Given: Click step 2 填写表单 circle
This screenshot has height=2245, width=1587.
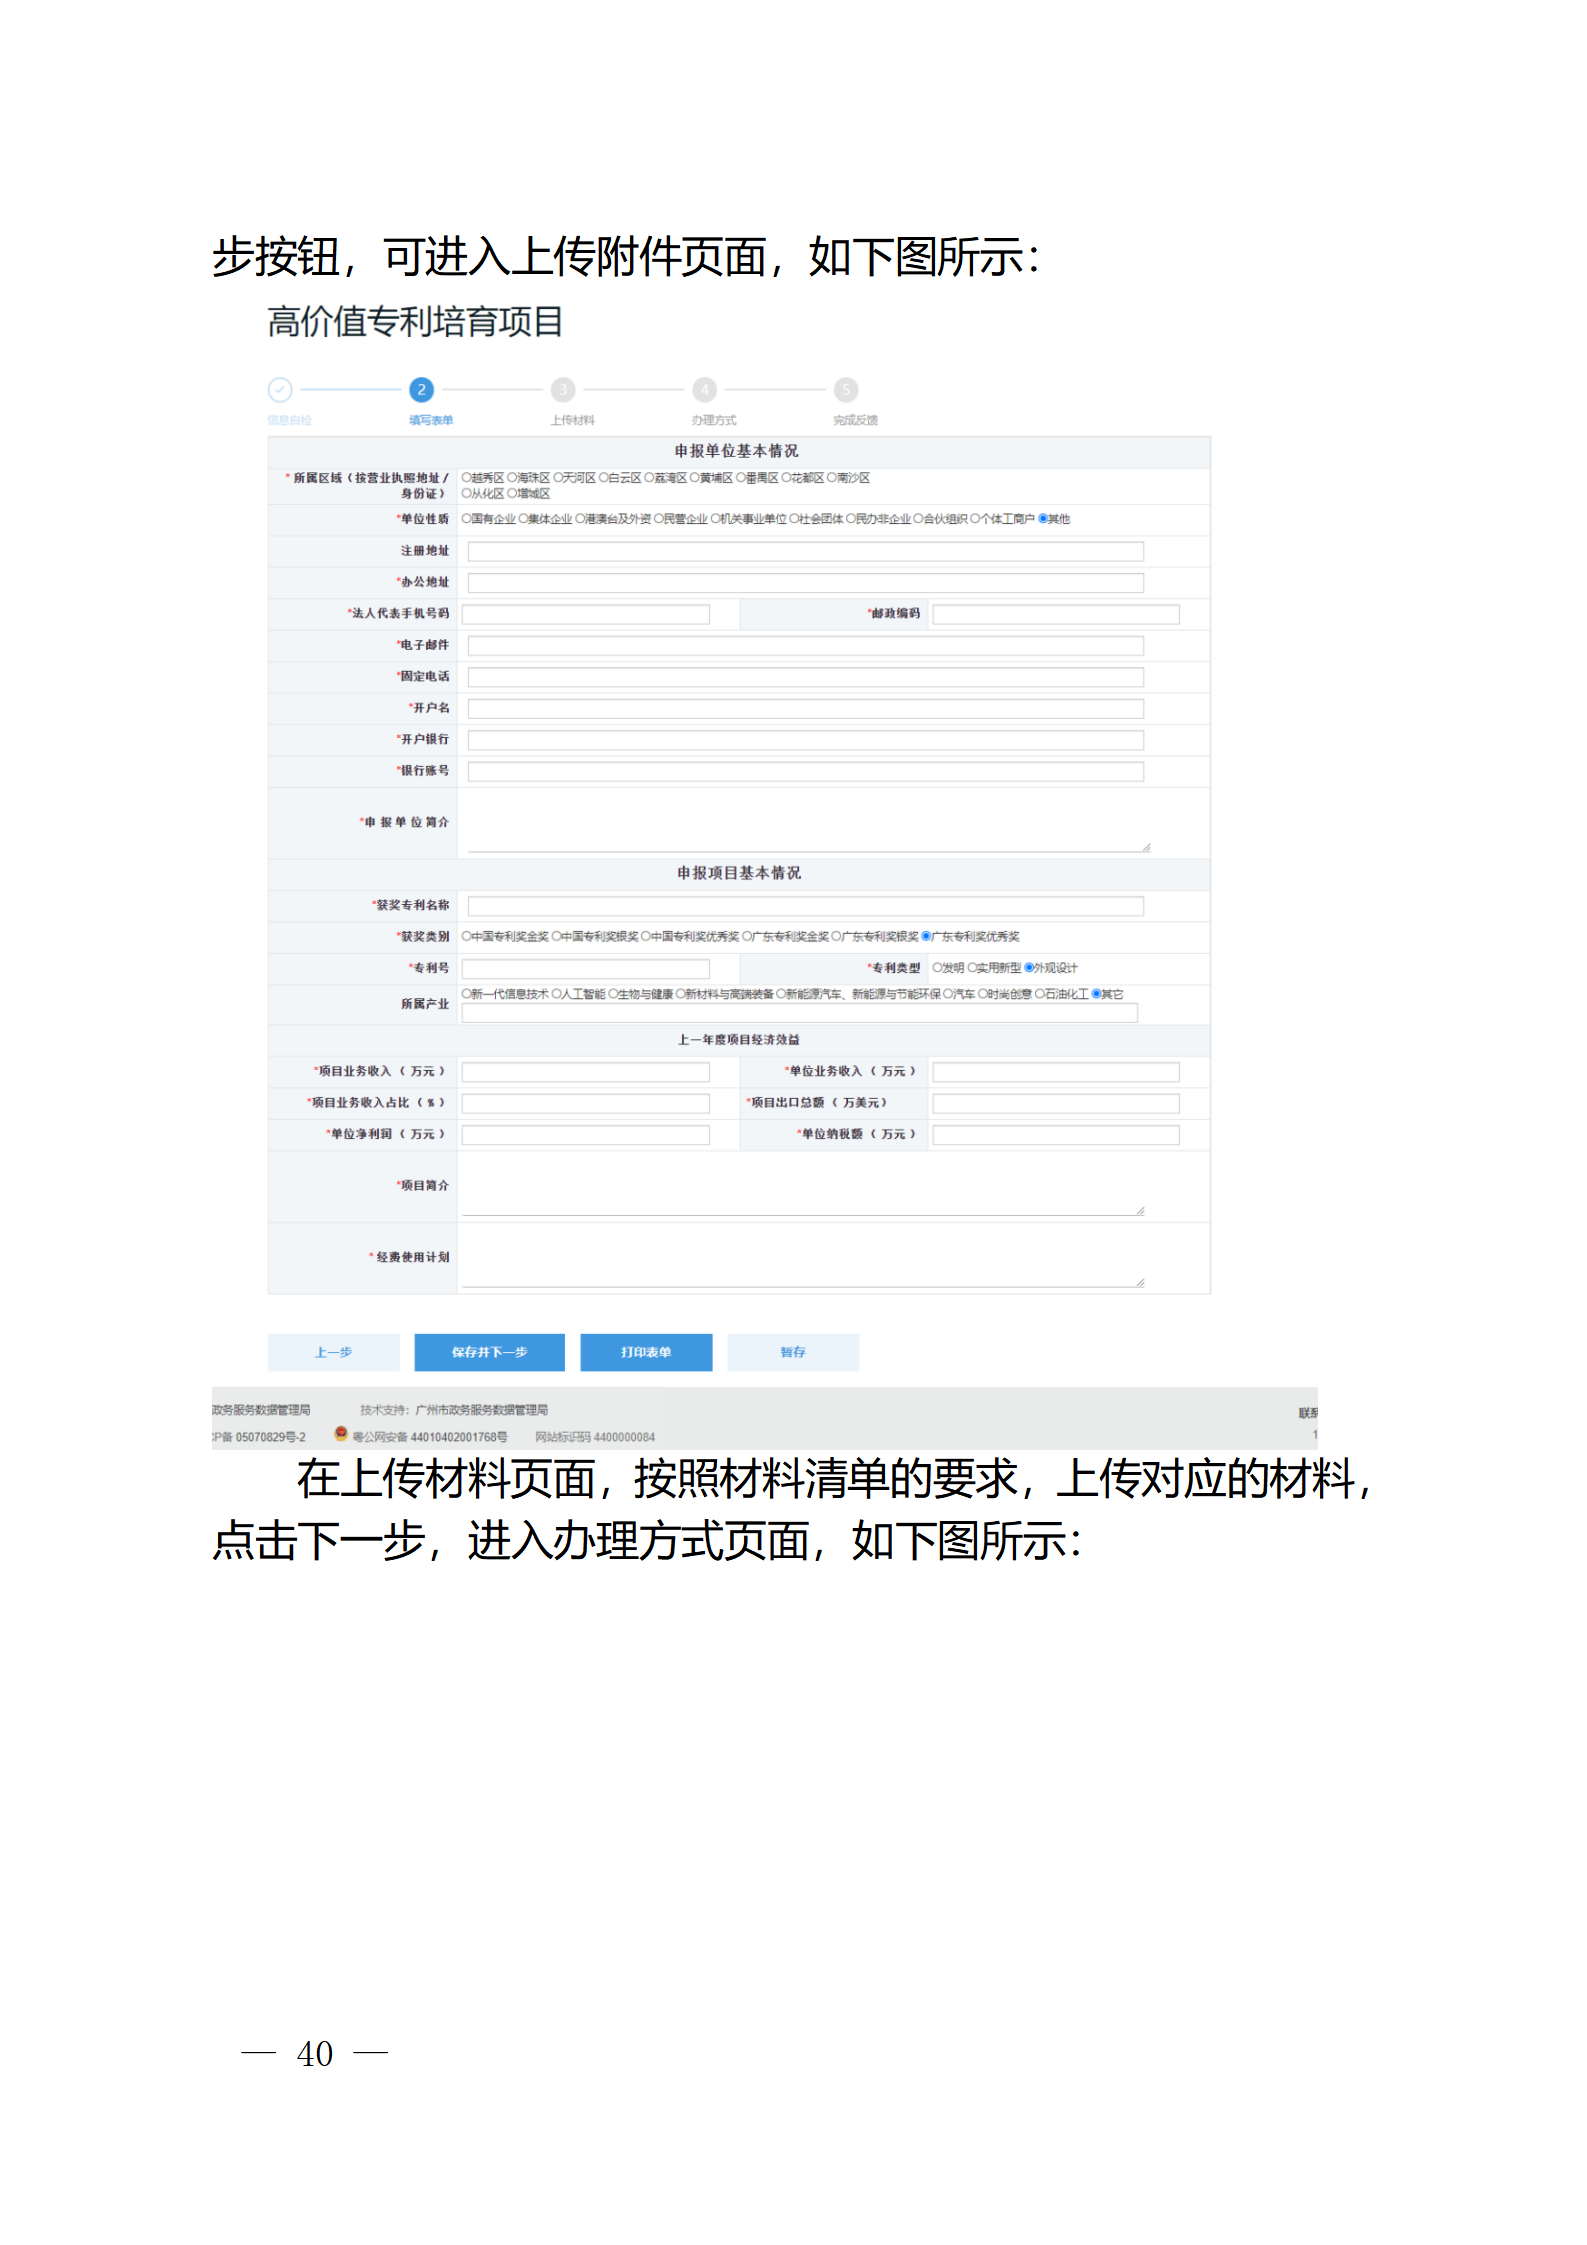Looking at the screenshot, I should click(421, 389).
